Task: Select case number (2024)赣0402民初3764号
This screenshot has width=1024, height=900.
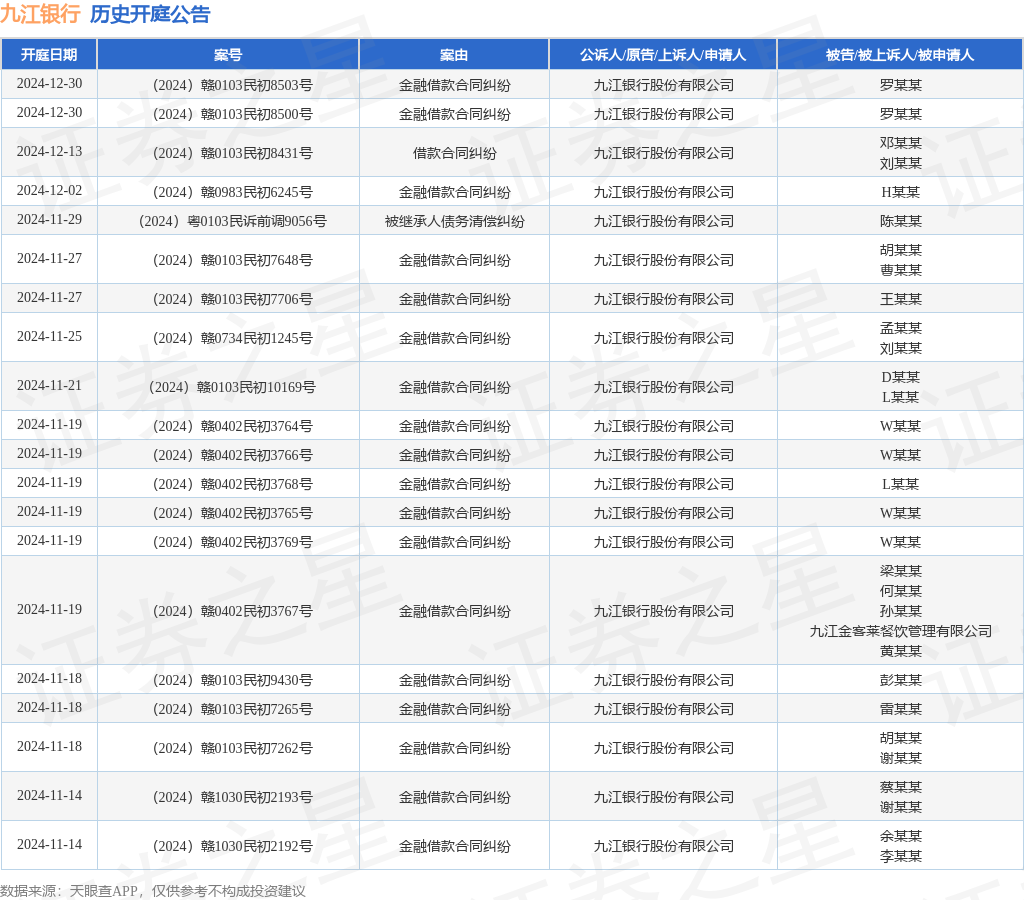Action: [x=232, y=426]
